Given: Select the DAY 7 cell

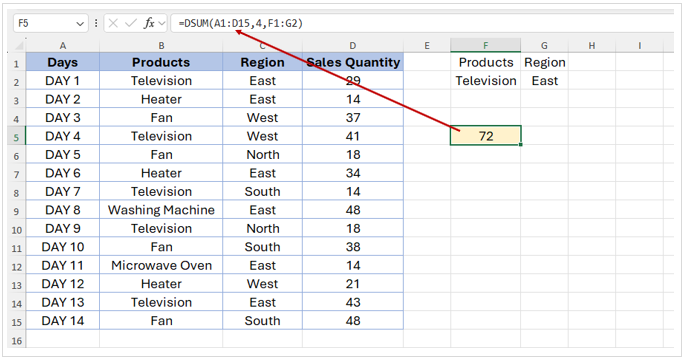Looking at the screenshot, I should [63, 191].
